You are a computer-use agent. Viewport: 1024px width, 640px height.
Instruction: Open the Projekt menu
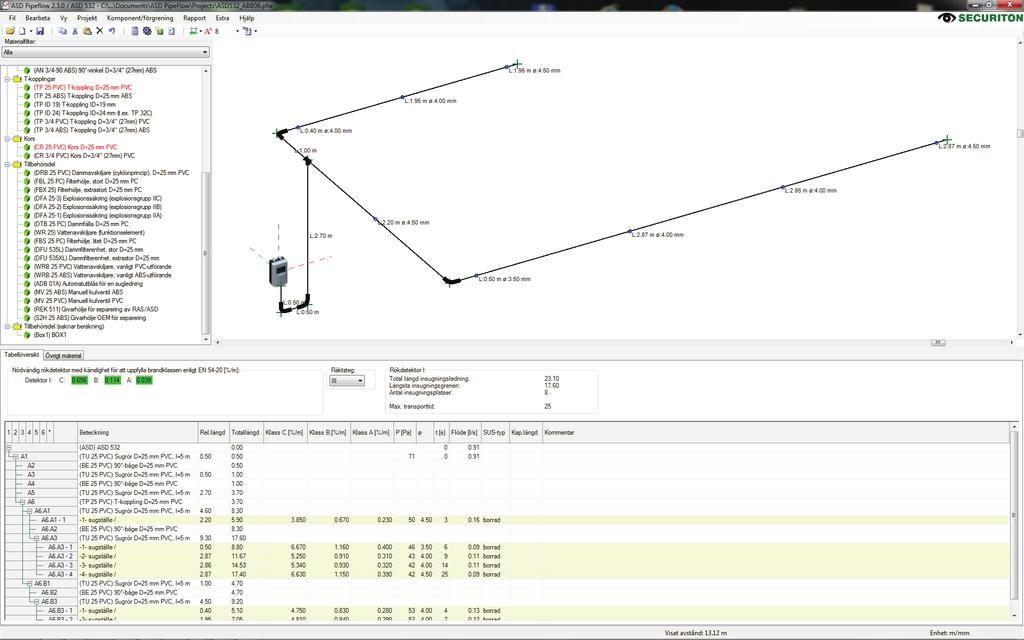[87, 18]
